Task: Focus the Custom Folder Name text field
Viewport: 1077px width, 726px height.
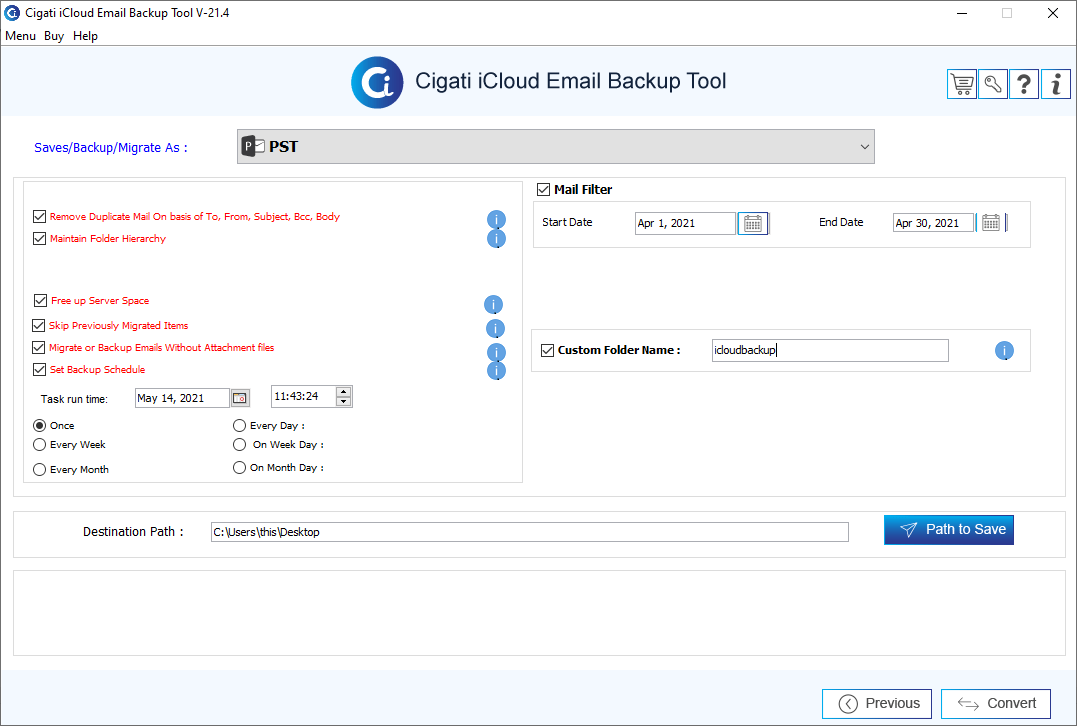Action: coord(830,350)
